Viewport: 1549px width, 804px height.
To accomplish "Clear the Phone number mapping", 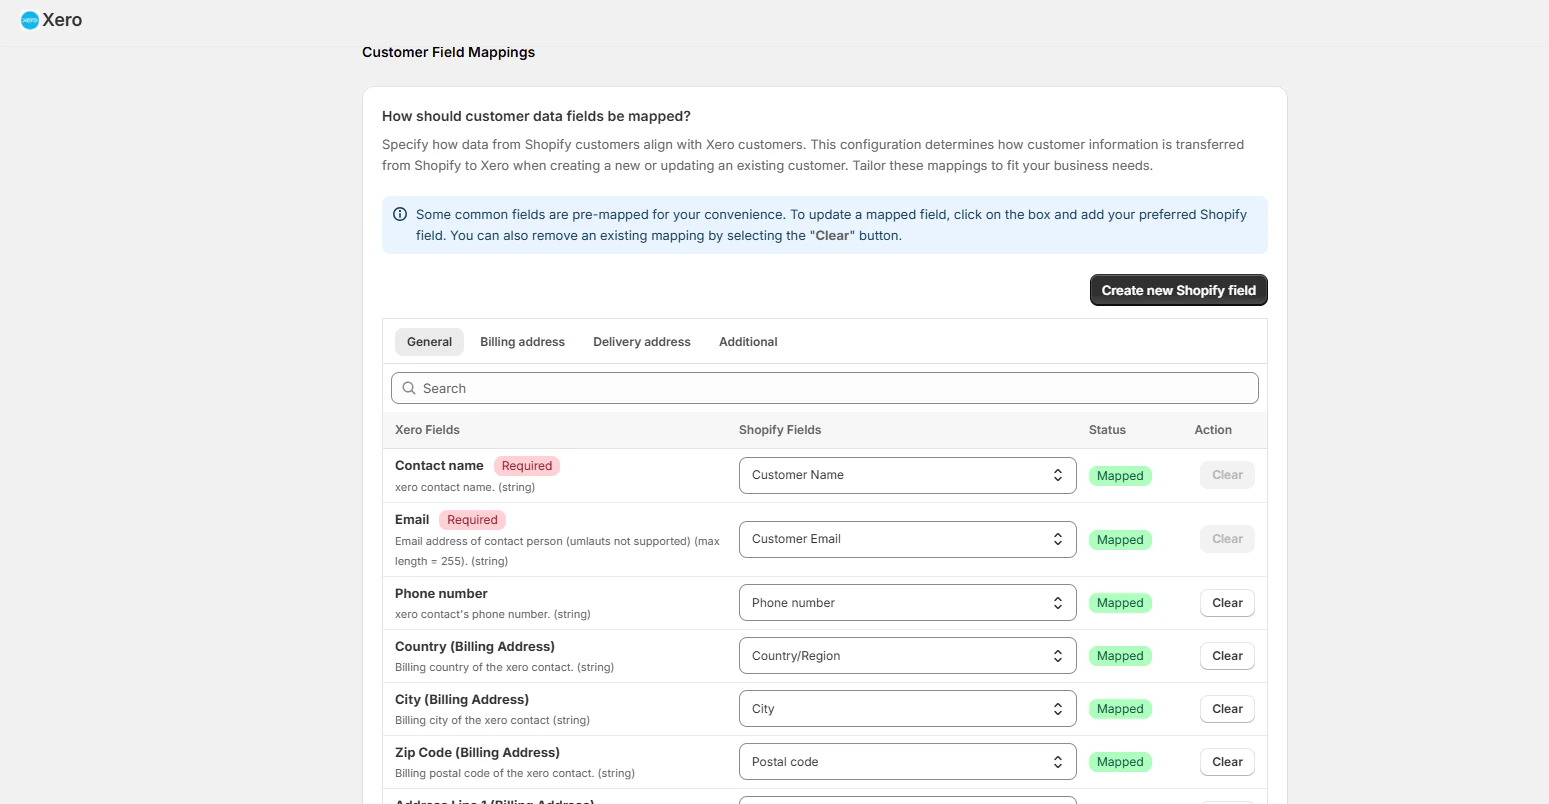I will 1227,603.
